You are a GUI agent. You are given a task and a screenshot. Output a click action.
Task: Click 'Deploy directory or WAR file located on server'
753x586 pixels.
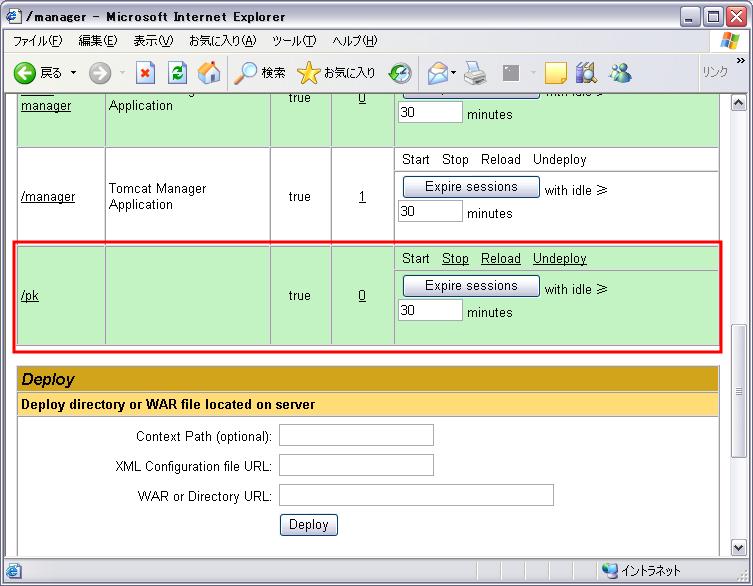[x=168, y=404]
